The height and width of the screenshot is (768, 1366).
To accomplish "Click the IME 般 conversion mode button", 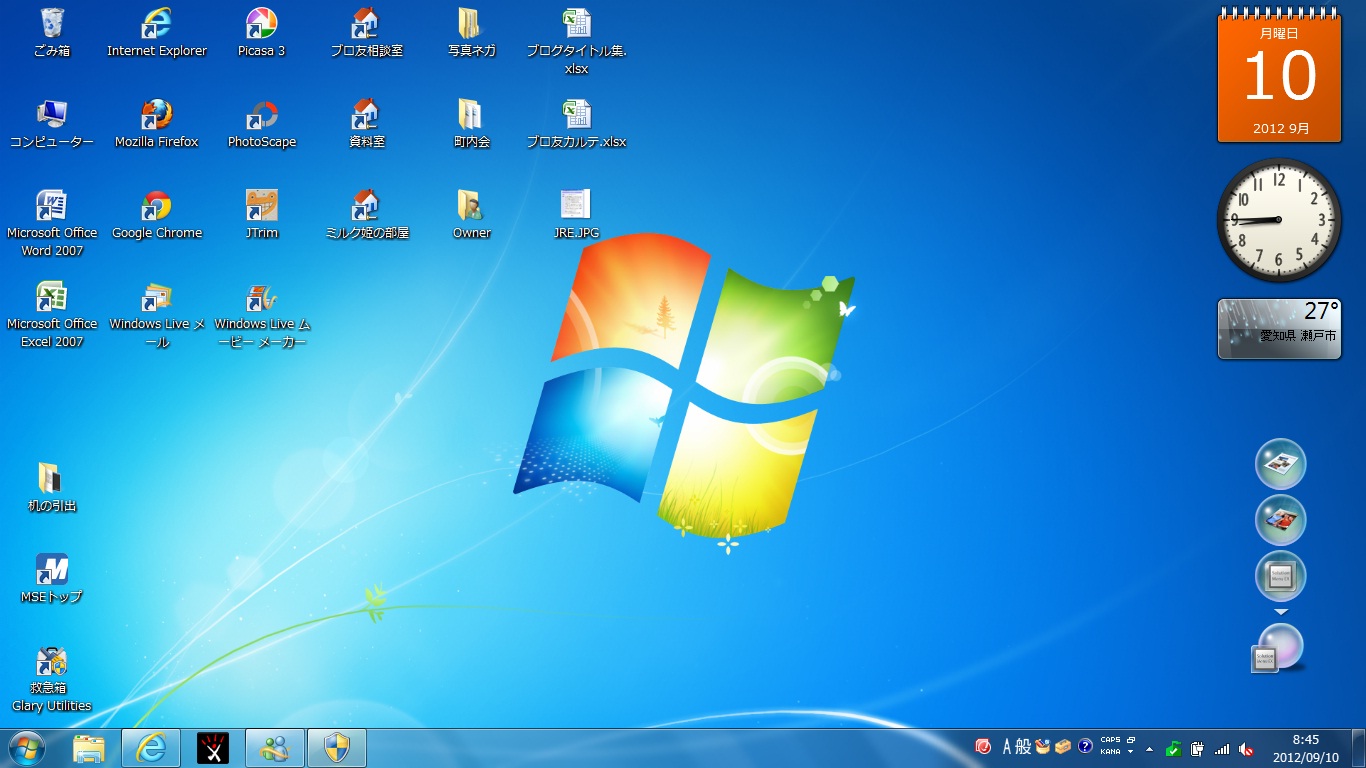I will (x=1023, y=746).
